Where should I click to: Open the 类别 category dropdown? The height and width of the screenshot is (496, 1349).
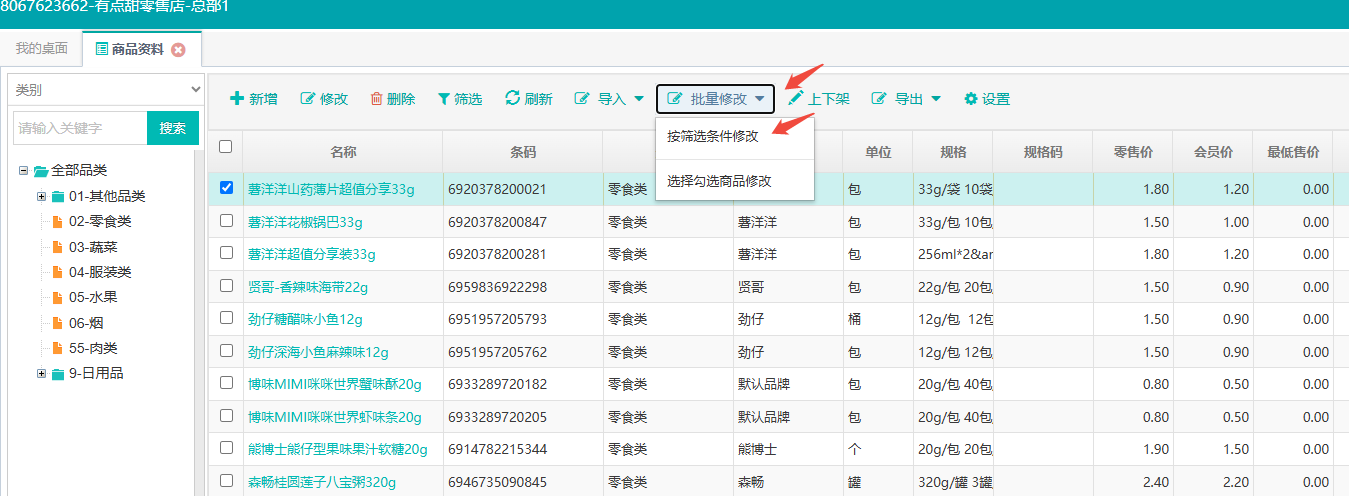[105, 90]
